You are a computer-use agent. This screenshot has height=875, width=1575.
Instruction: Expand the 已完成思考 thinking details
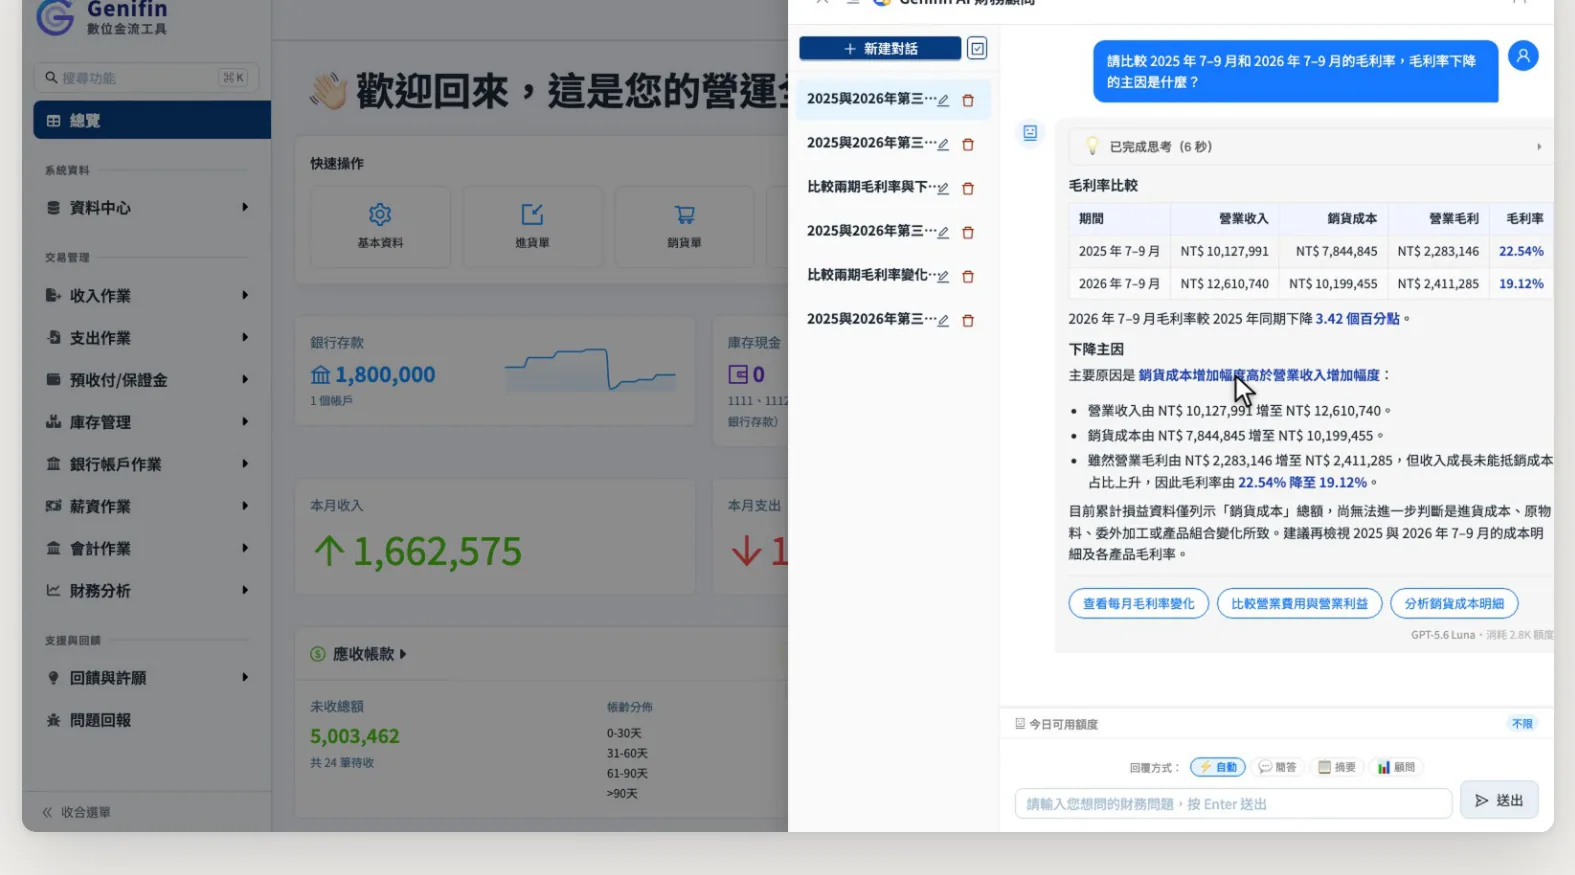(1539, 147)
